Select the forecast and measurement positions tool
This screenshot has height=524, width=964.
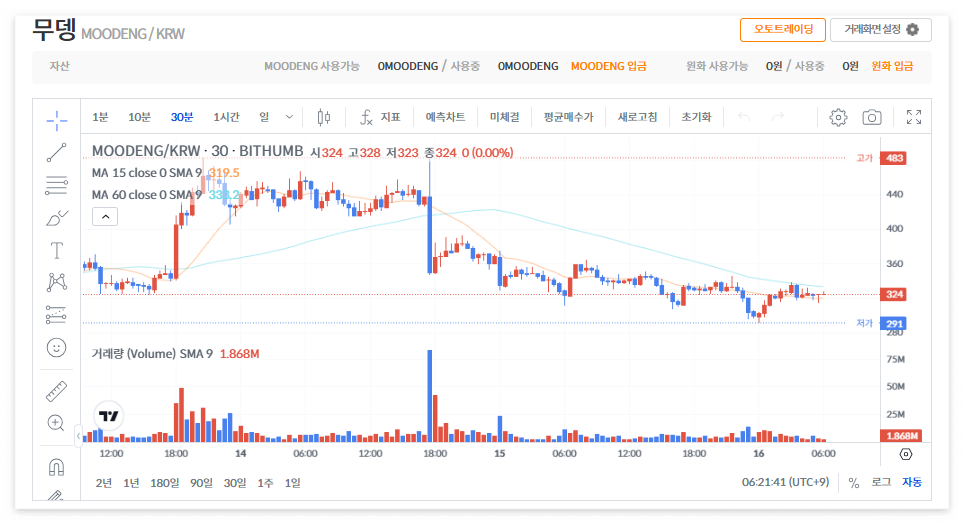[x=57, y=315]
